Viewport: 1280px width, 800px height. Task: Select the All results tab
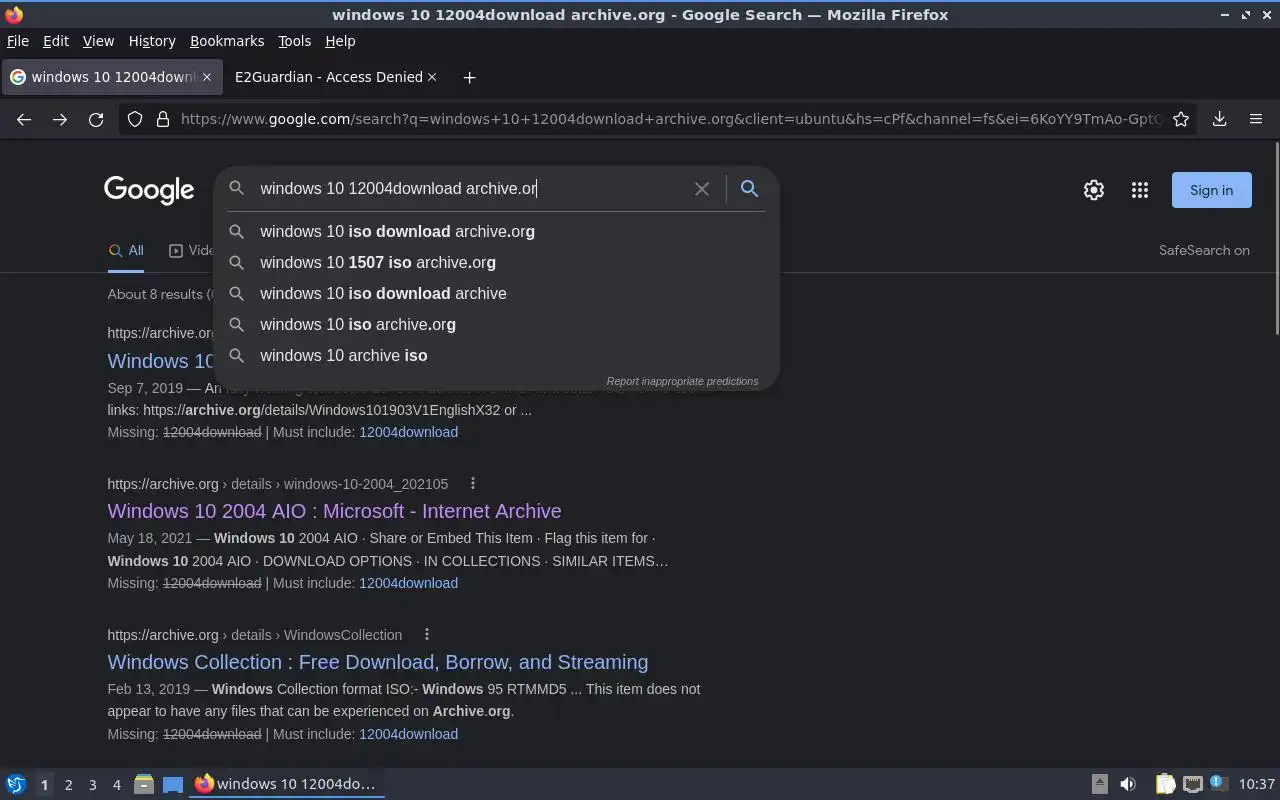point(126,250)
